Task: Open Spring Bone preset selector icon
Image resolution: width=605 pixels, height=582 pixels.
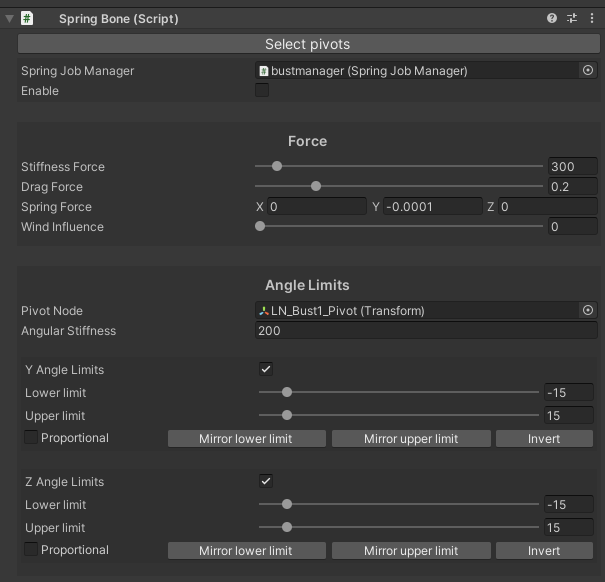Action: coord(572,18)
